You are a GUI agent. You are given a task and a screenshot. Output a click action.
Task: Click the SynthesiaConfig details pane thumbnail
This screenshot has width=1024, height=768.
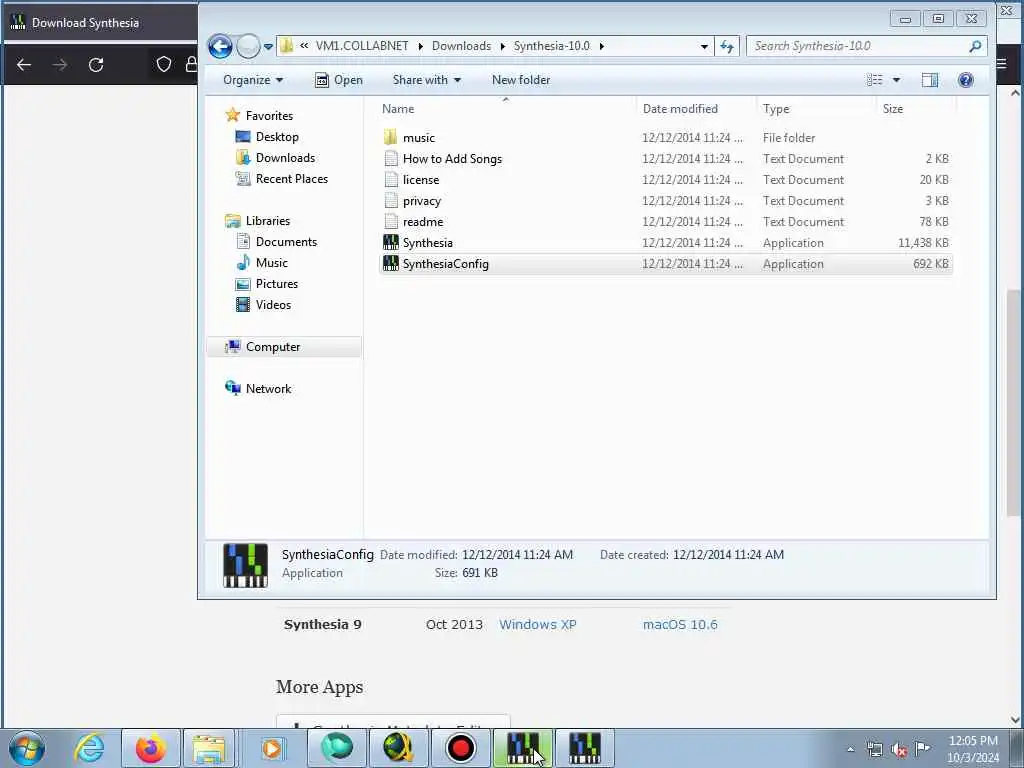click(245, 566)
